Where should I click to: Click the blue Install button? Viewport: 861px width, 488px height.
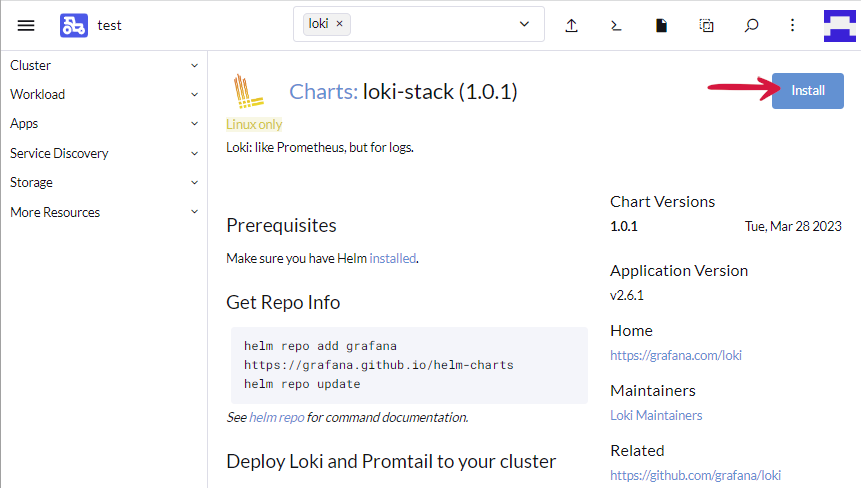pos(807,90)
